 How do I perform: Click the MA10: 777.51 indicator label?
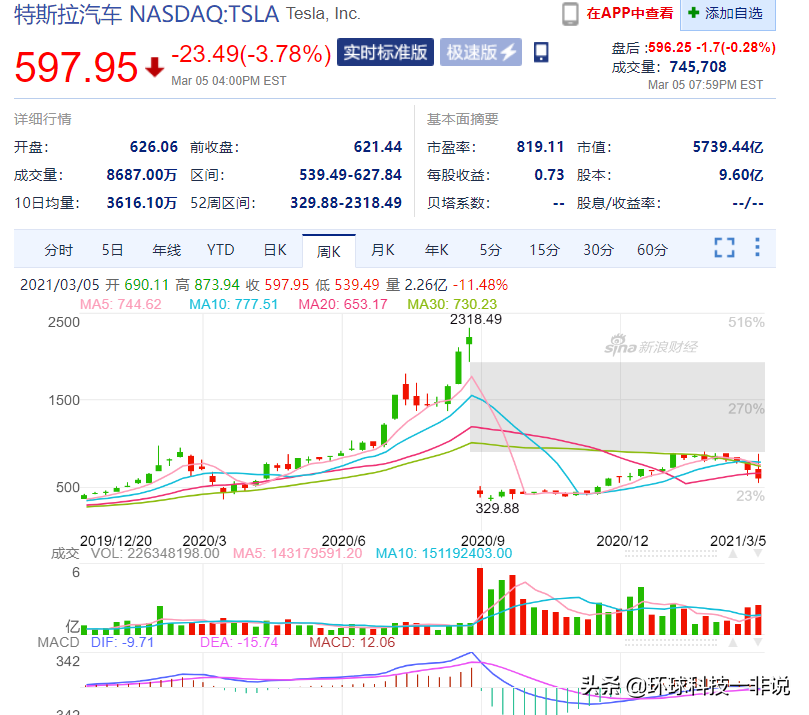[233, 304]
